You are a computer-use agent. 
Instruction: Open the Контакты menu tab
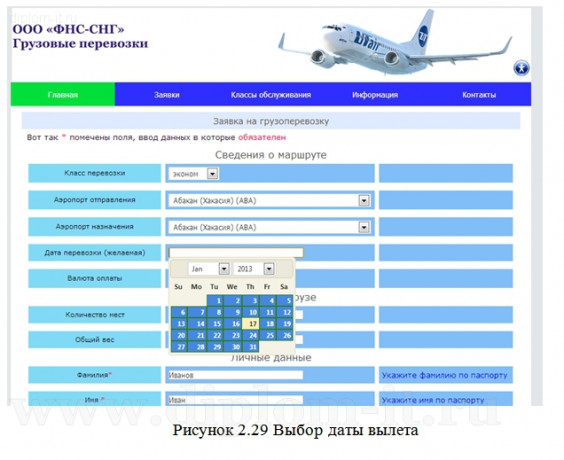coord(479,95)
